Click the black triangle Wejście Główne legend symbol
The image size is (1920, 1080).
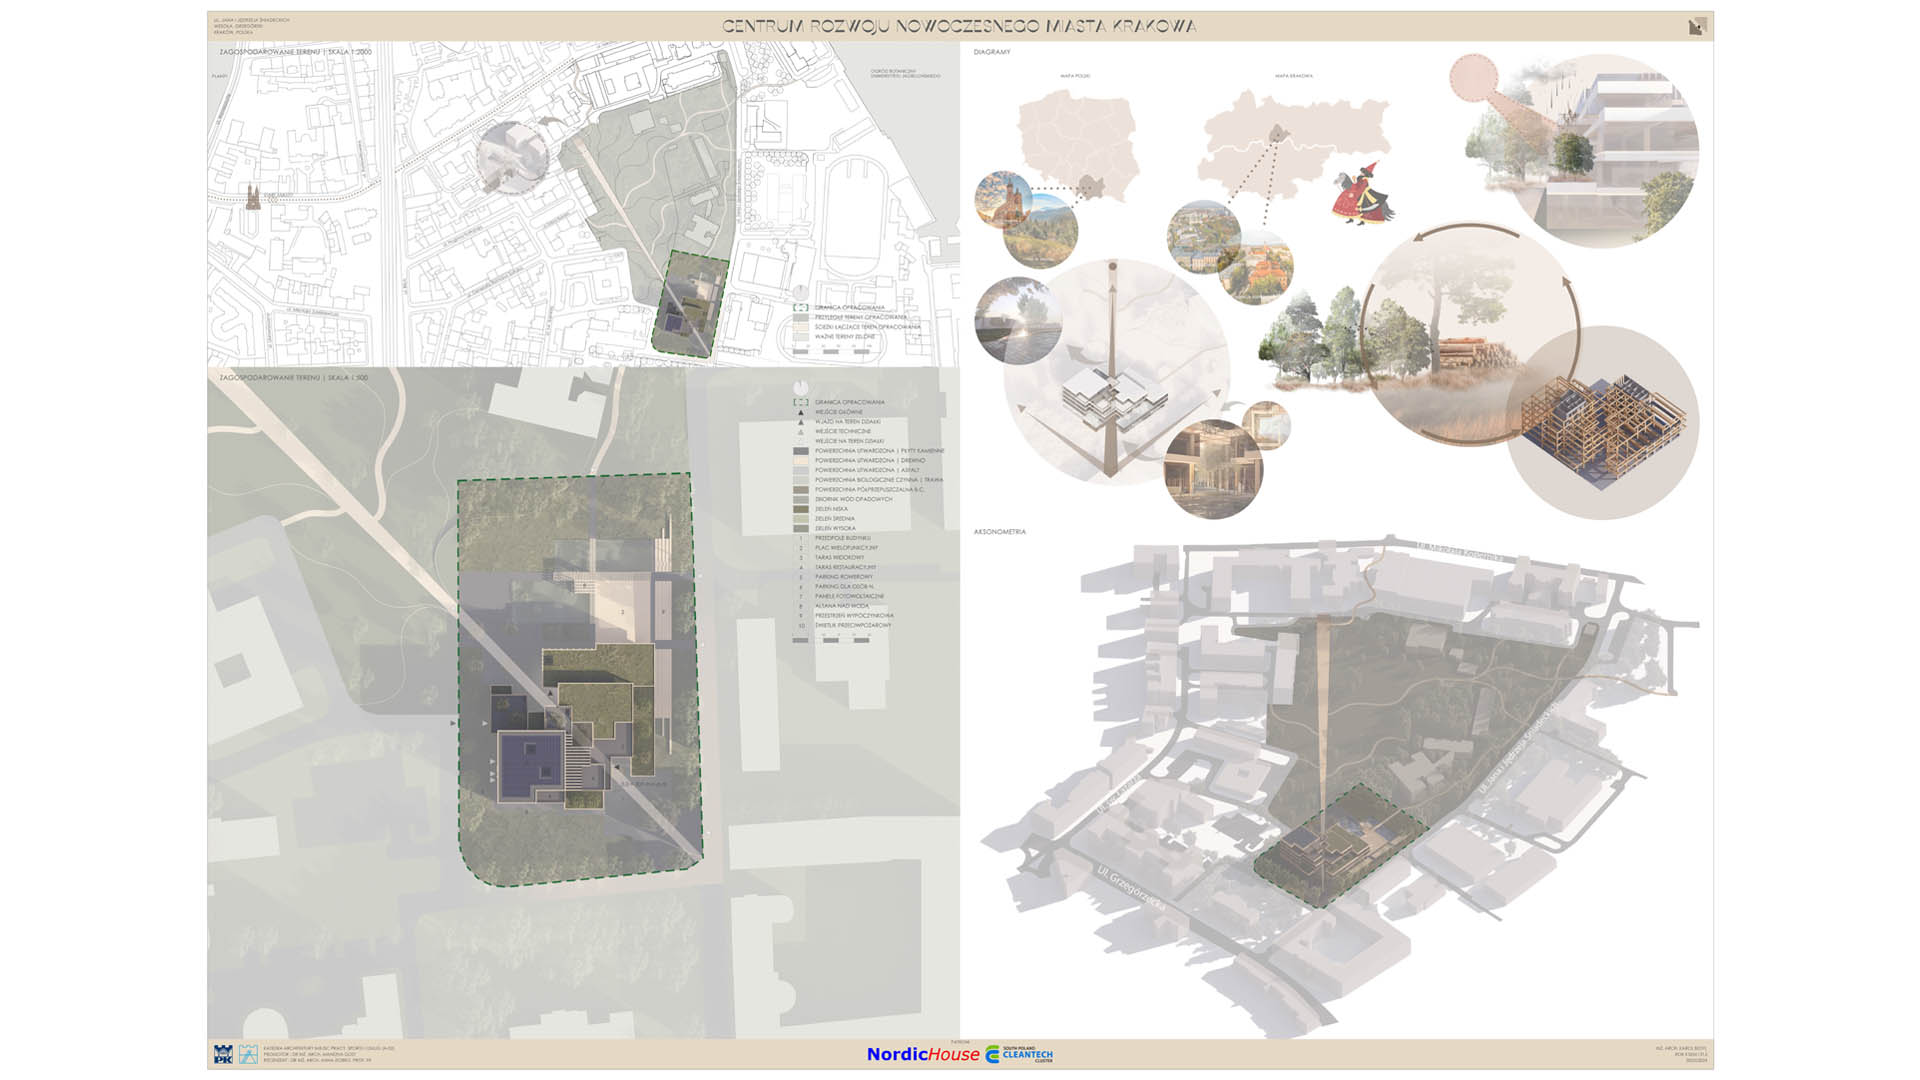coord(800,412)
